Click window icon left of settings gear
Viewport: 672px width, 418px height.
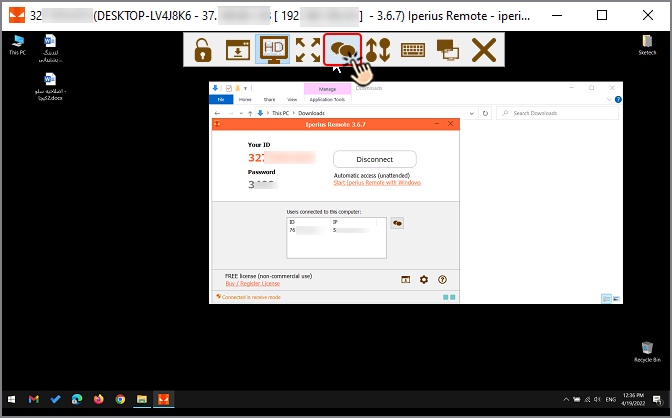click(405, 280)
